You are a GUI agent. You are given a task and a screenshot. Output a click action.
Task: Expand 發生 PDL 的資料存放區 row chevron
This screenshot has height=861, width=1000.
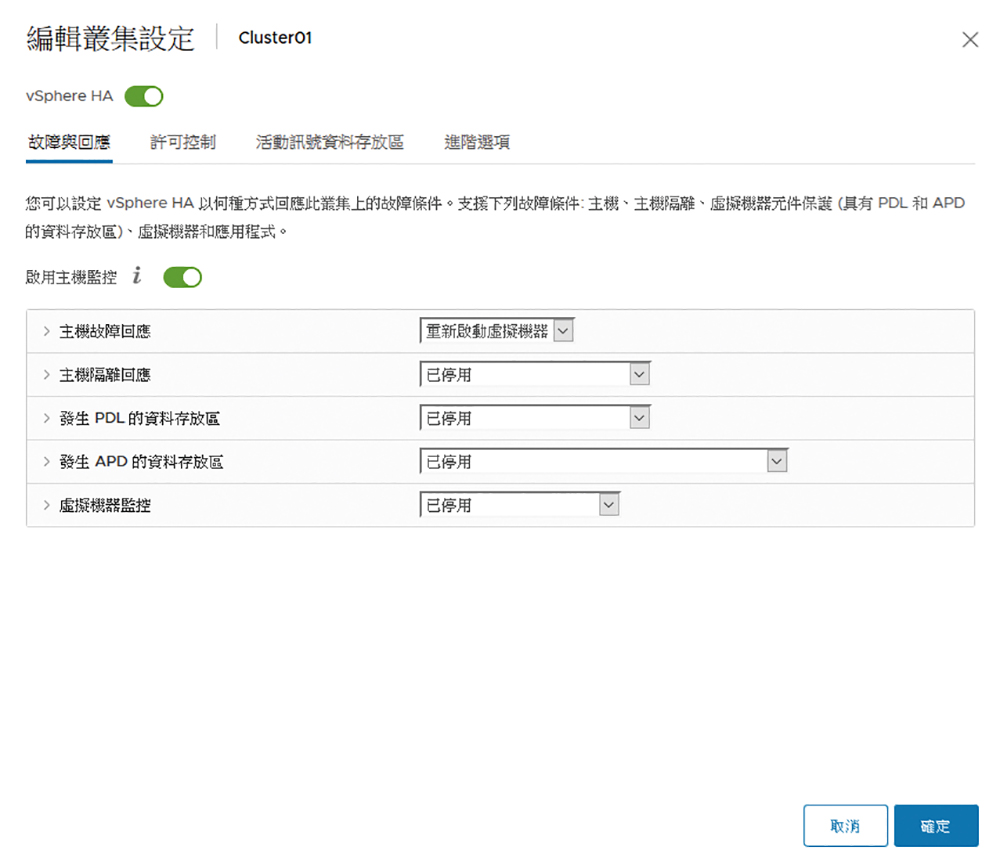tap(47, 418)
